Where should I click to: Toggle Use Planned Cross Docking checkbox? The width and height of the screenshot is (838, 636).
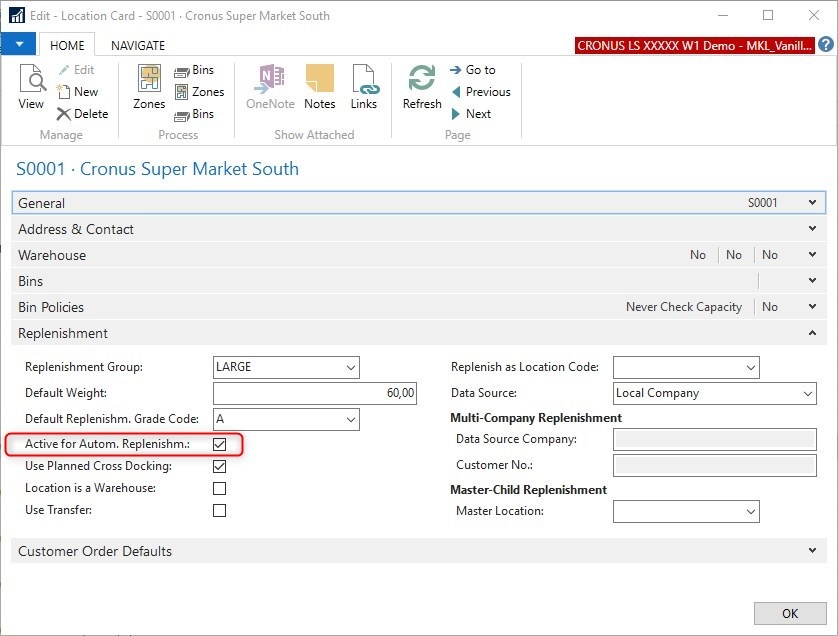(220, 466)
